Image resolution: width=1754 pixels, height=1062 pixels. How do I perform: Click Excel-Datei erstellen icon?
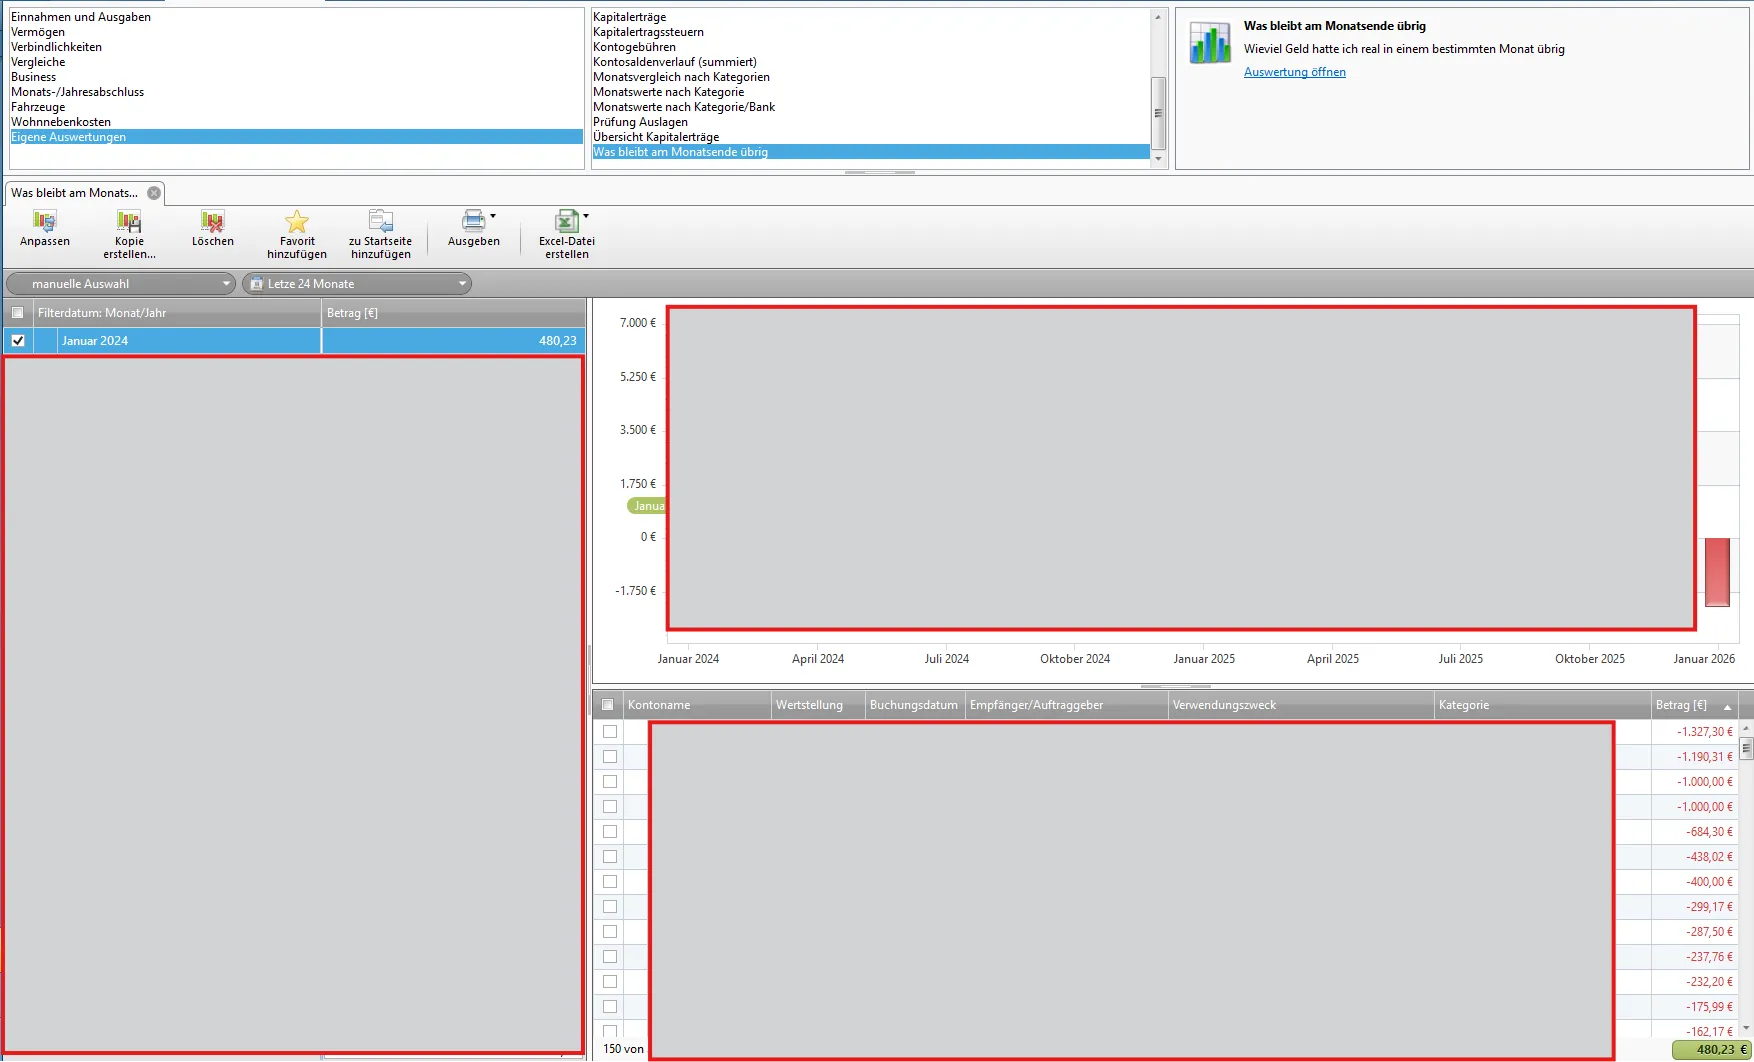point(565,221)
